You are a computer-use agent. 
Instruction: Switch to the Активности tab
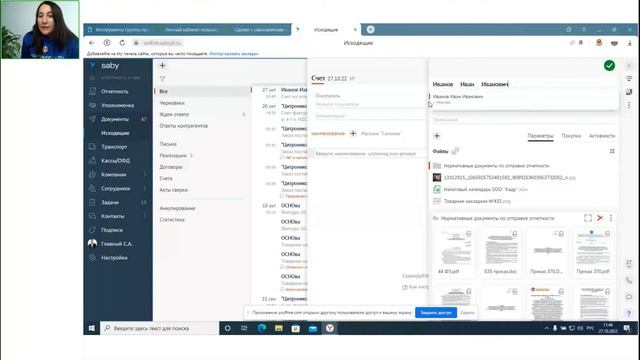pos(602,136)
